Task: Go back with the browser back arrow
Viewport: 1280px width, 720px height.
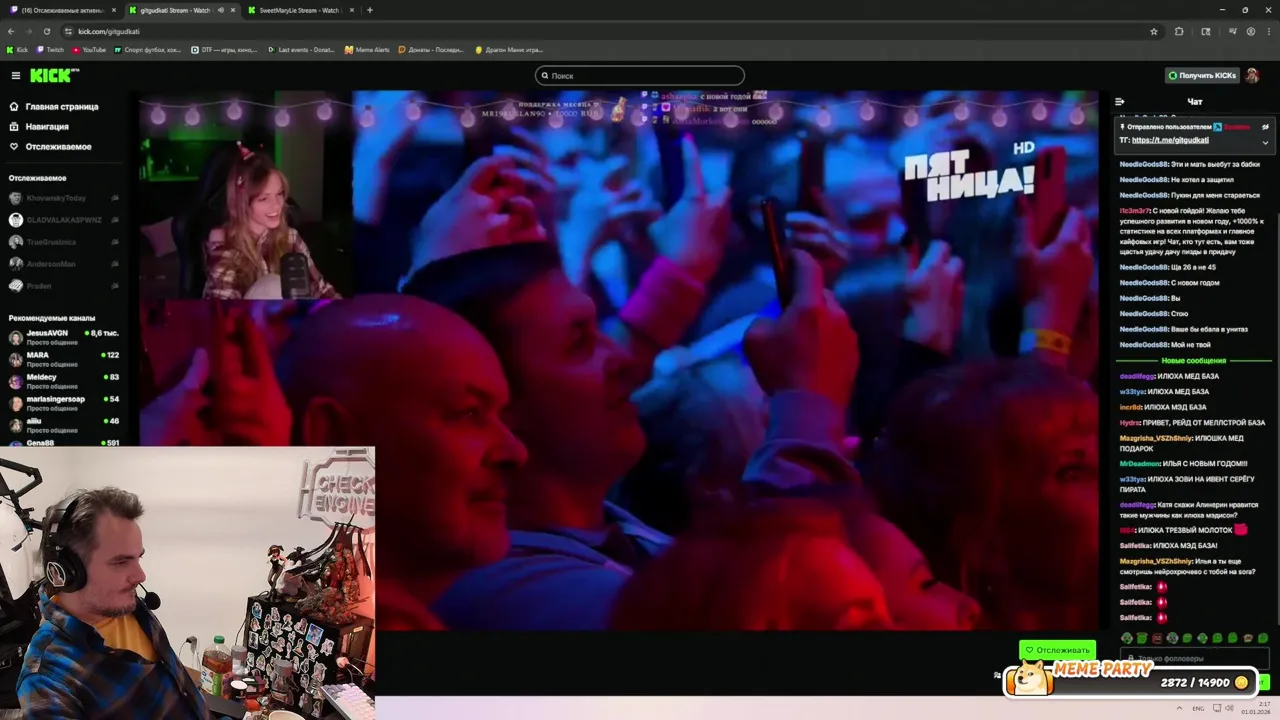Action: [x=11, y=31]
